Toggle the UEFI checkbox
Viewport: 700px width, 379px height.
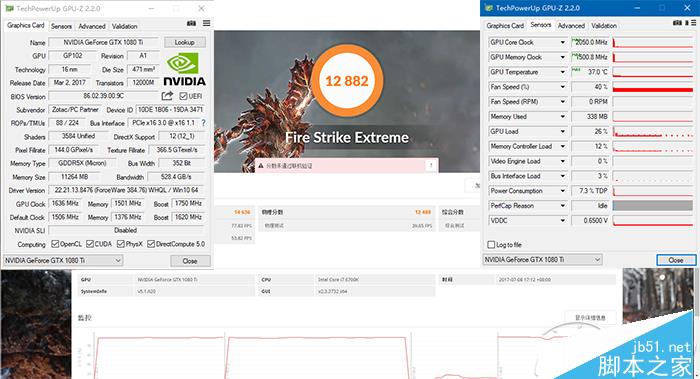183,96
